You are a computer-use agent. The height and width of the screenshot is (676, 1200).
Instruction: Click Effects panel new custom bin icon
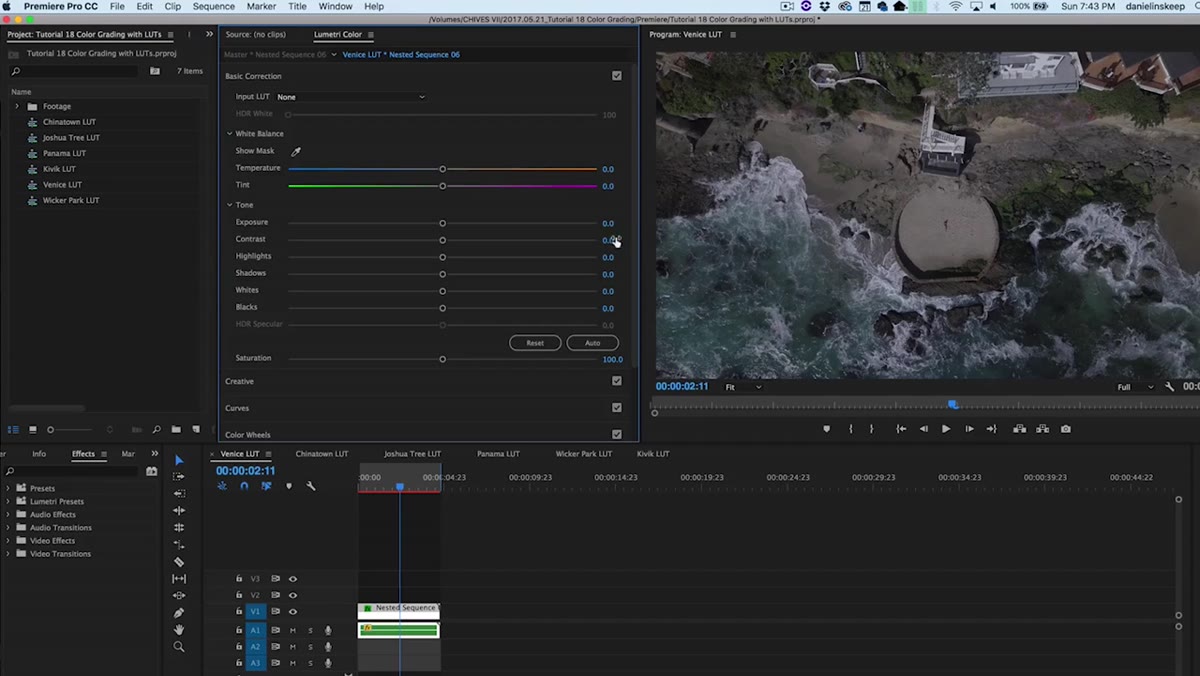[152, 471]
